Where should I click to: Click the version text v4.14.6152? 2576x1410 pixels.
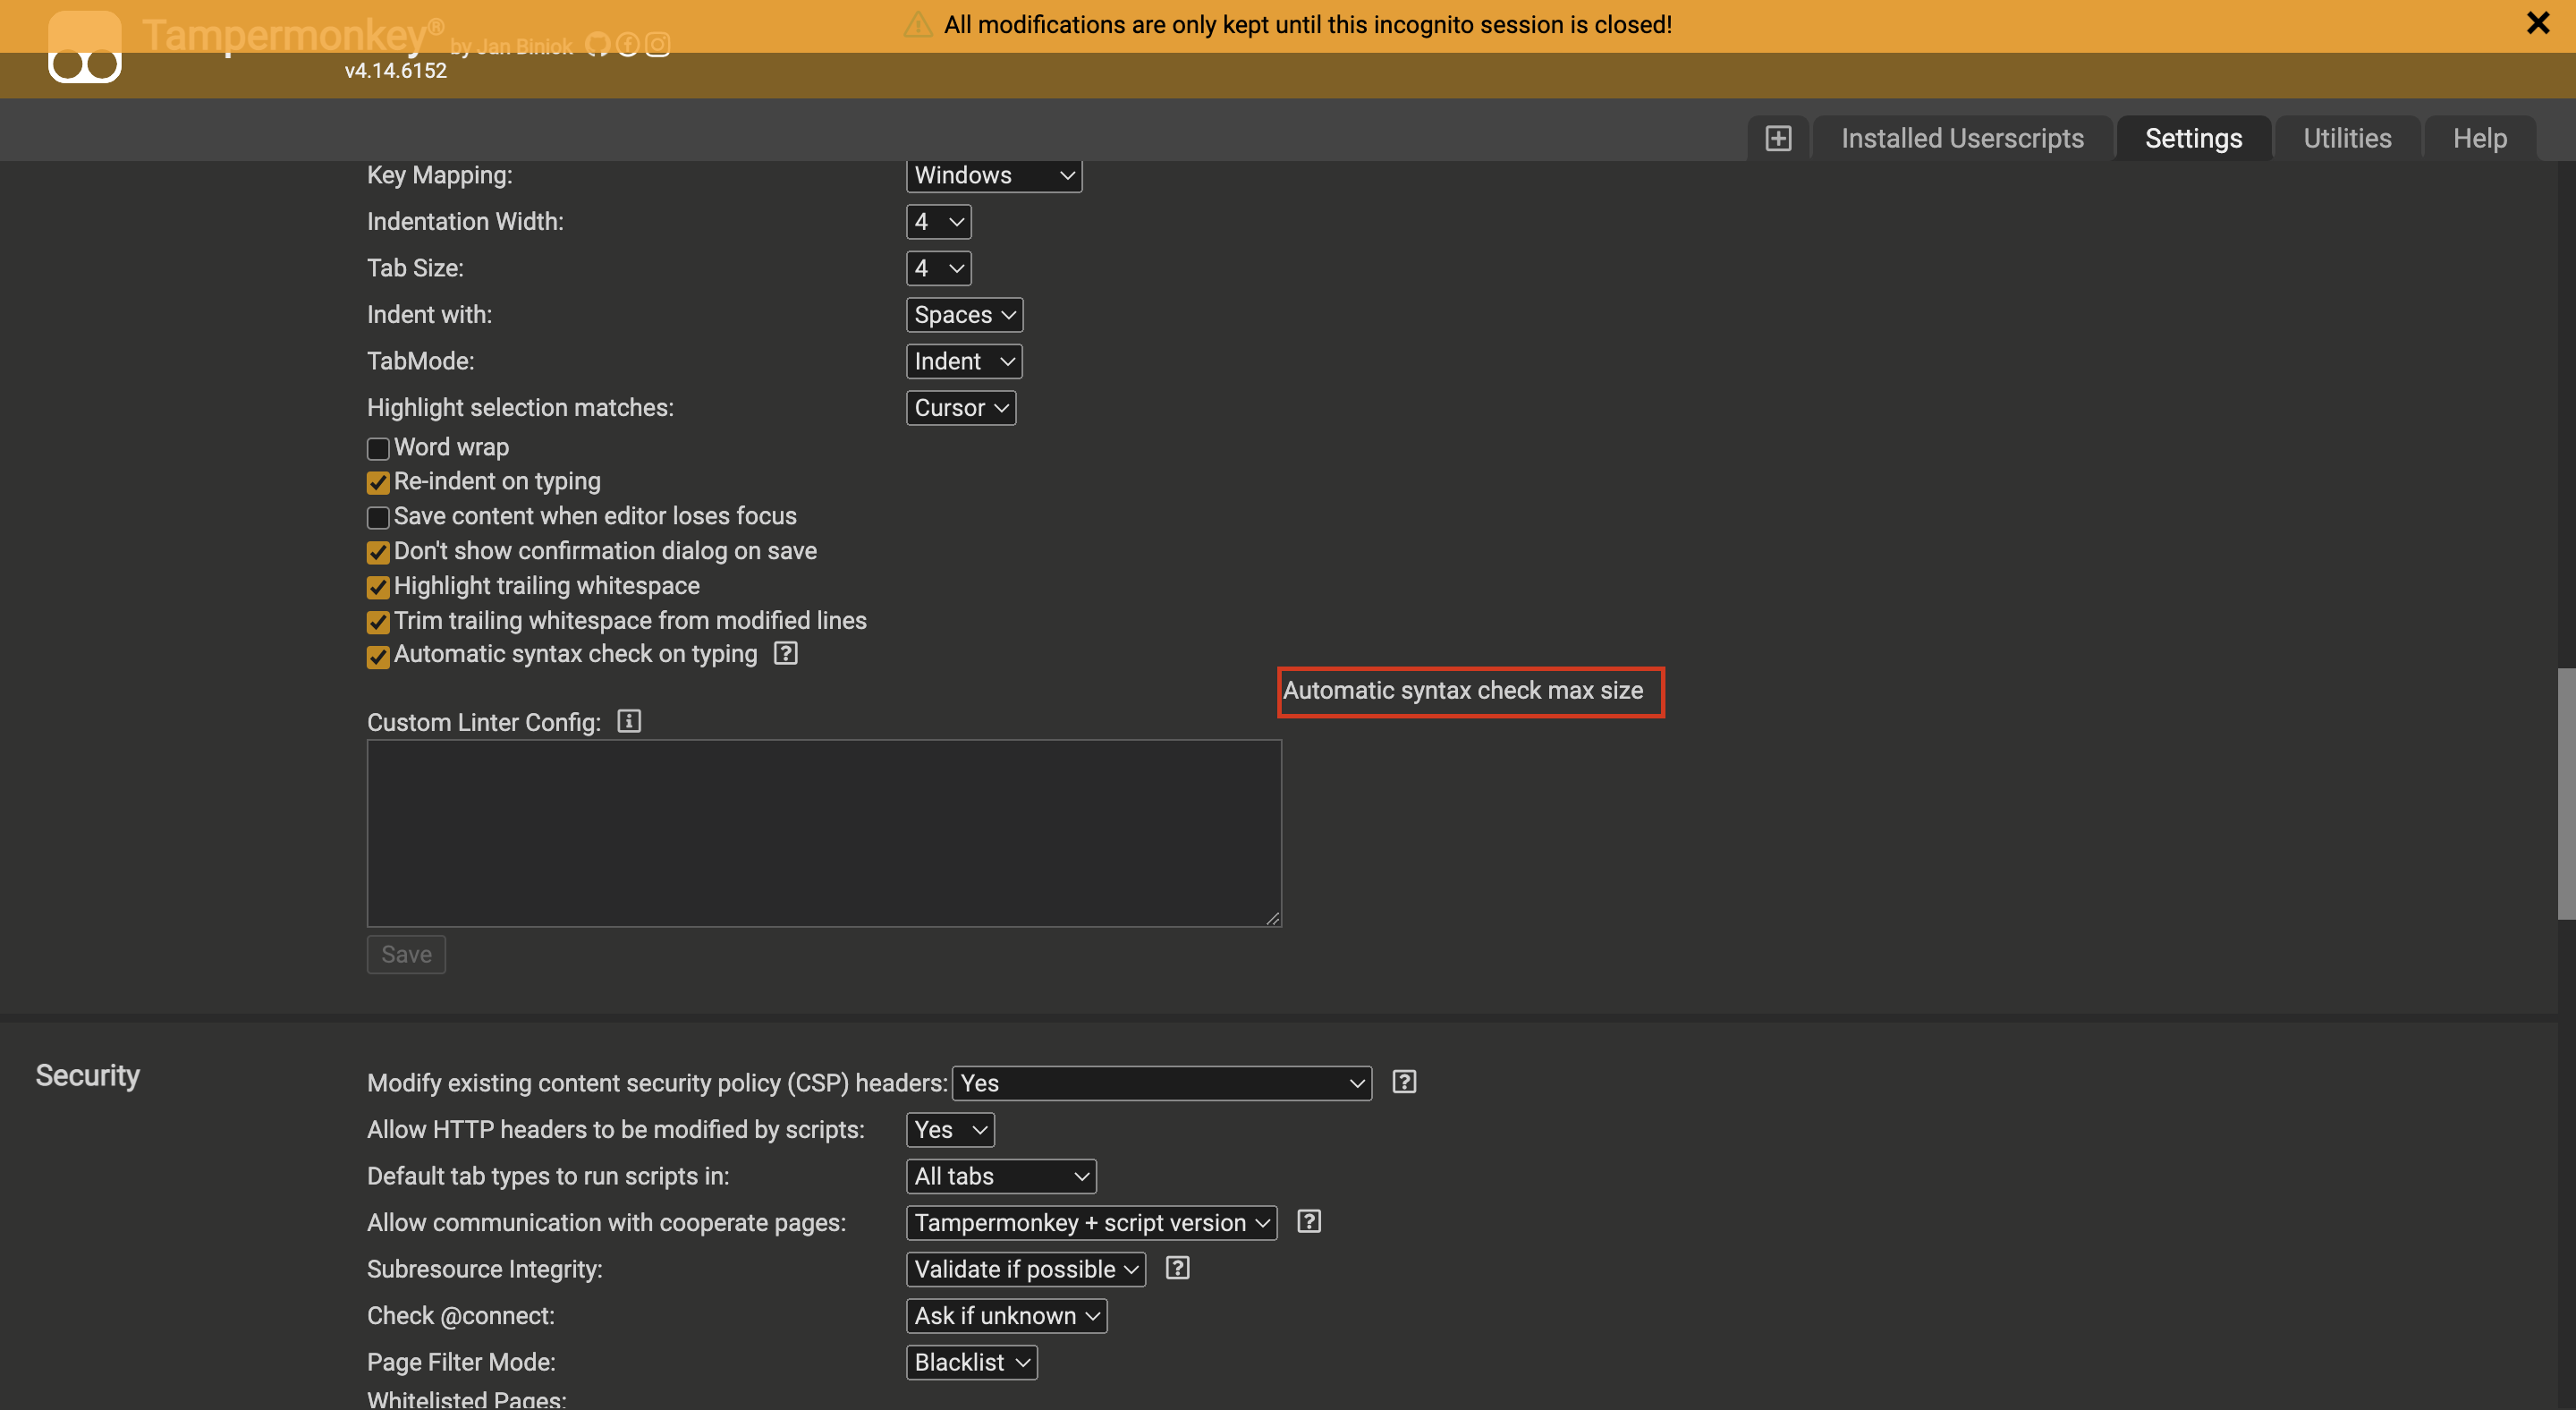[395, 71]
